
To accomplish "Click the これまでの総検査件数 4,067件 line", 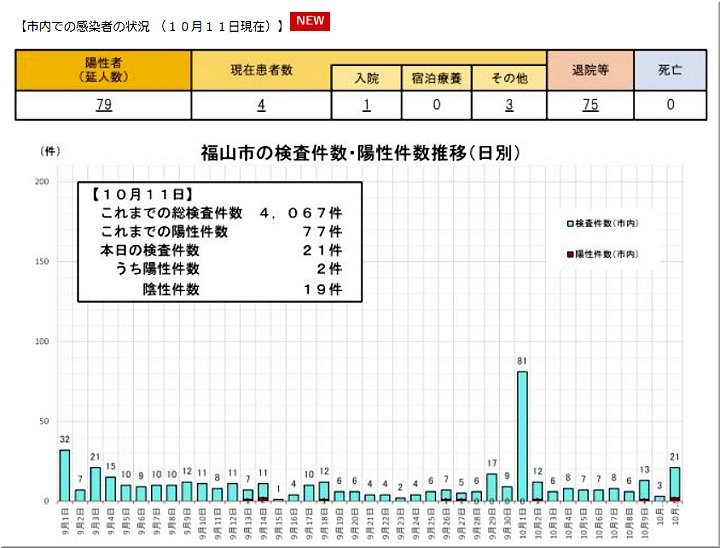I will coord(220,213).
